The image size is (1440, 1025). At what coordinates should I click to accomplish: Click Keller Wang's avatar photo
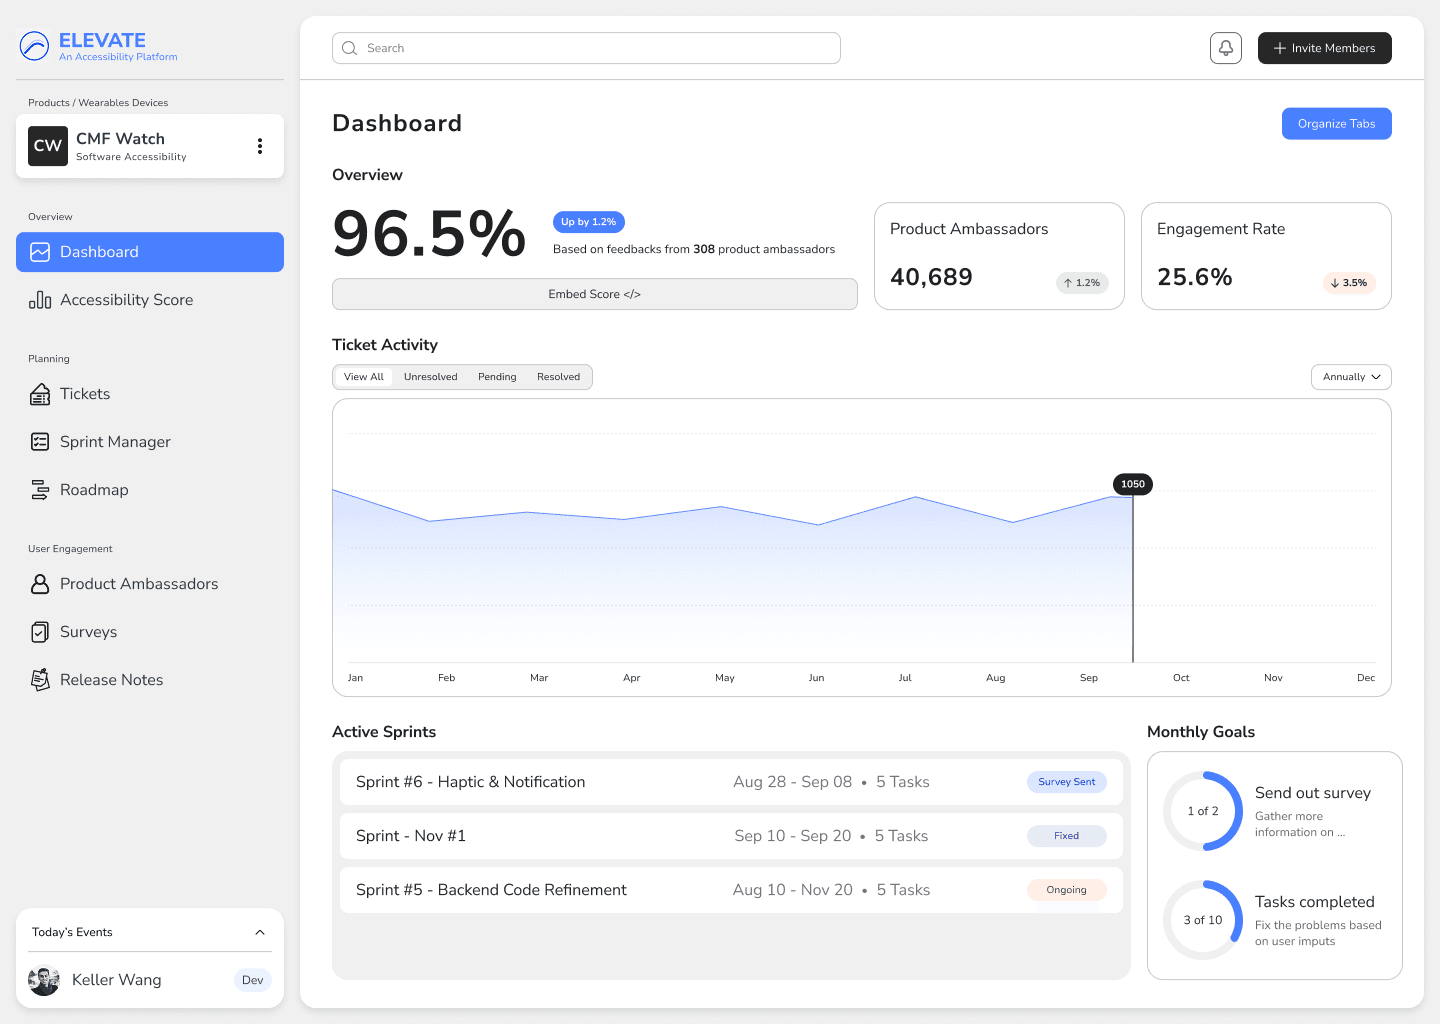click(x=43, y=980)
